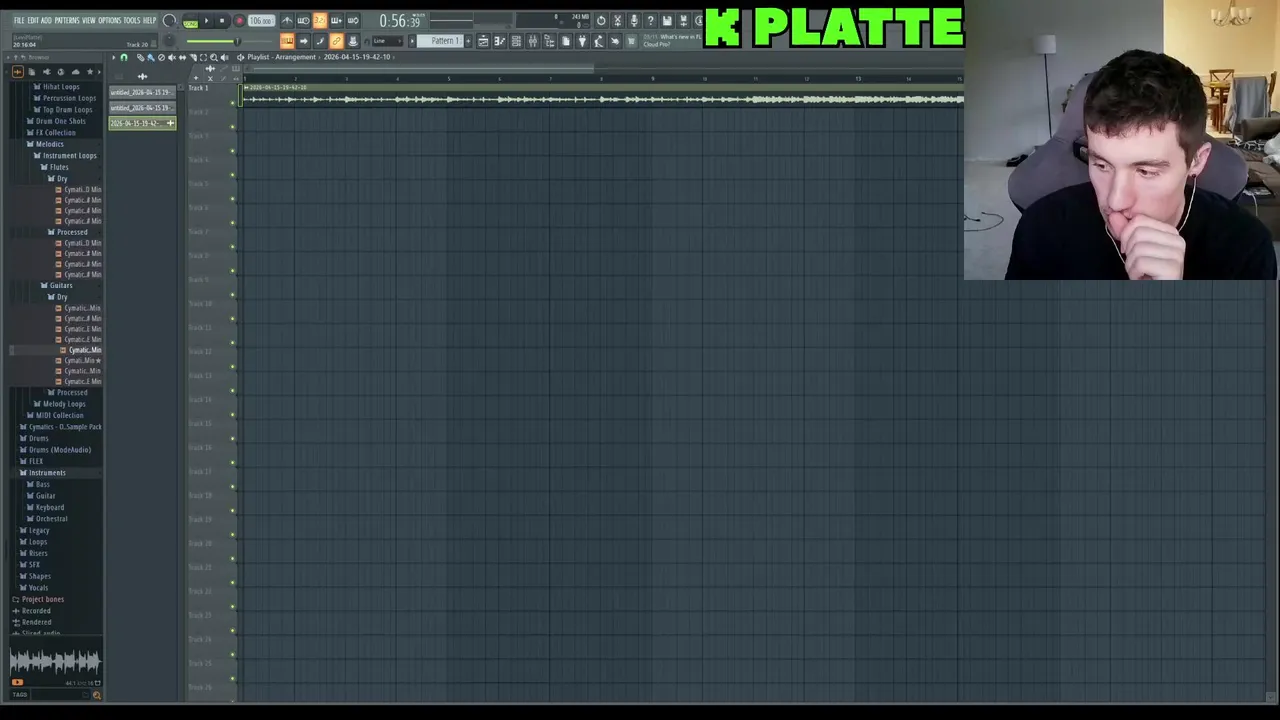Play the sample preview with orange play icon

click(x=17, y=682)
